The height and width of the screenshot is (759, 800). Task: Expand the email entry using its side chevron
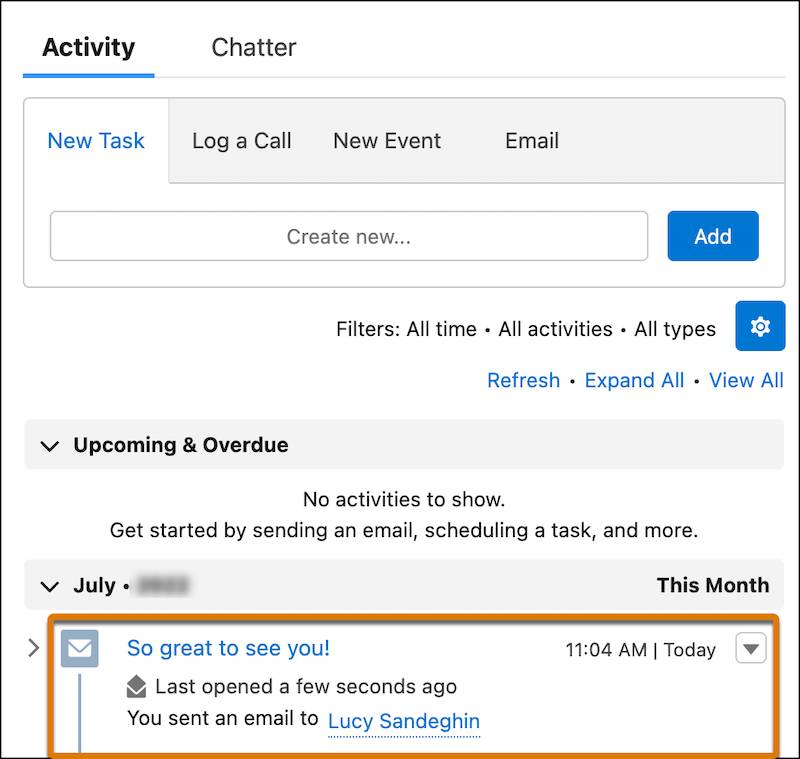click(x=32, y=649)
